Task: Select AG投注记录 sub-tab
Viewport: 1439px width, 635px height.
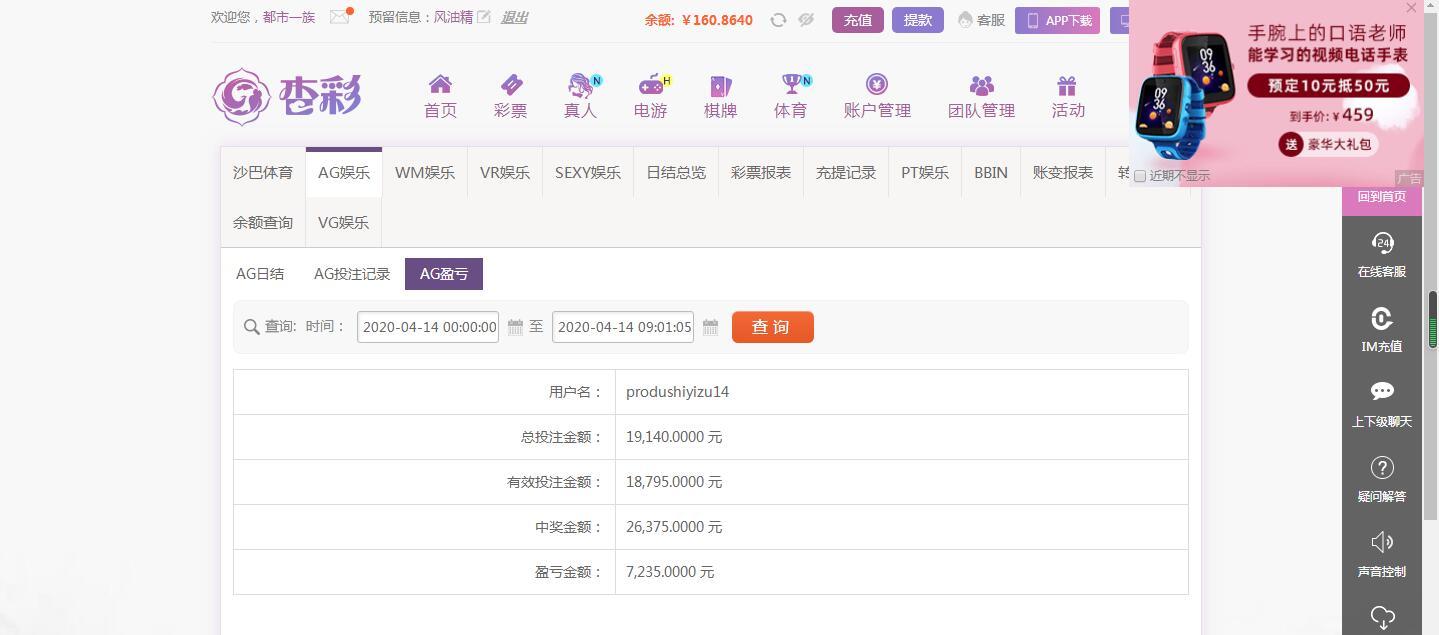Action: click(352, 274)
